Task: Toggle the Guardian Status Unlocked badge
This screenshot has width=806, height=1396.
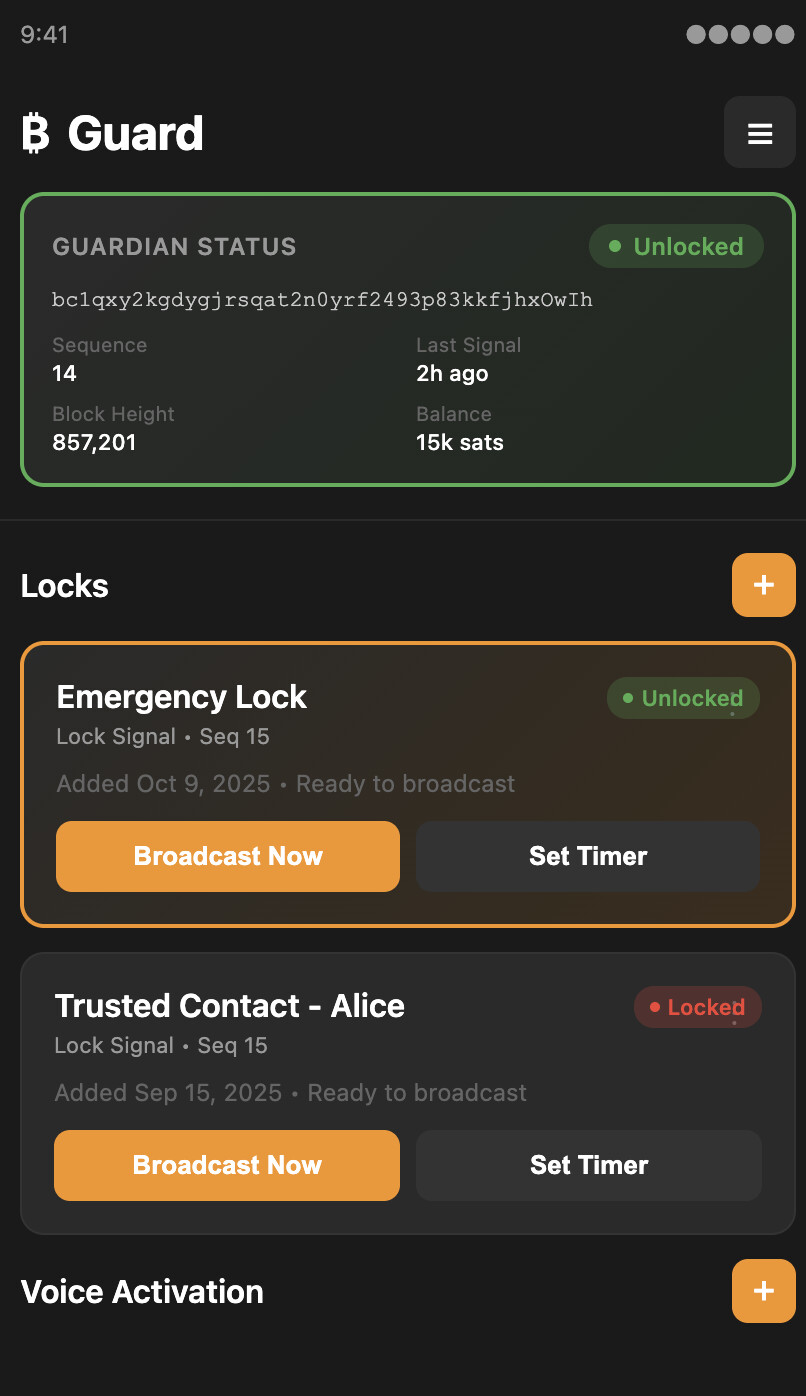Action: coord(676,247)
